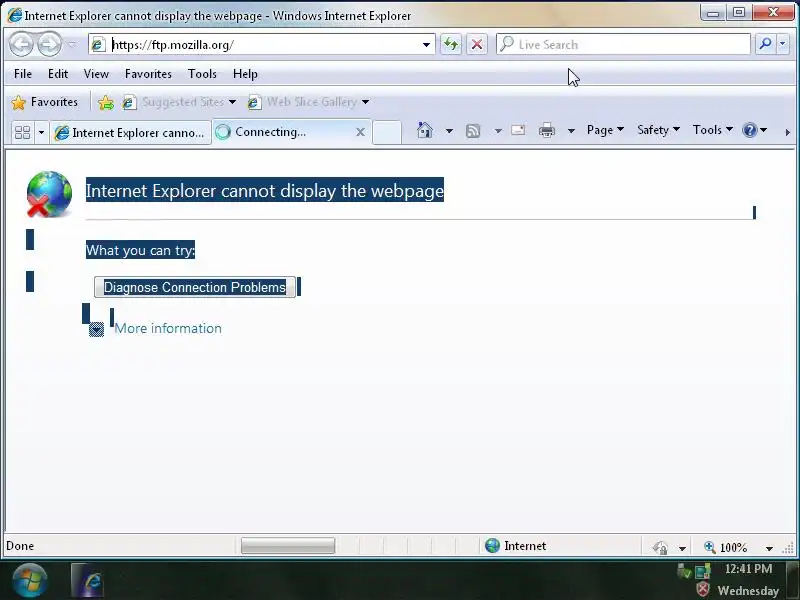Open the Help menu
Image resolution: width=800 pixels, height=600 pixels.
click(245, 74)
